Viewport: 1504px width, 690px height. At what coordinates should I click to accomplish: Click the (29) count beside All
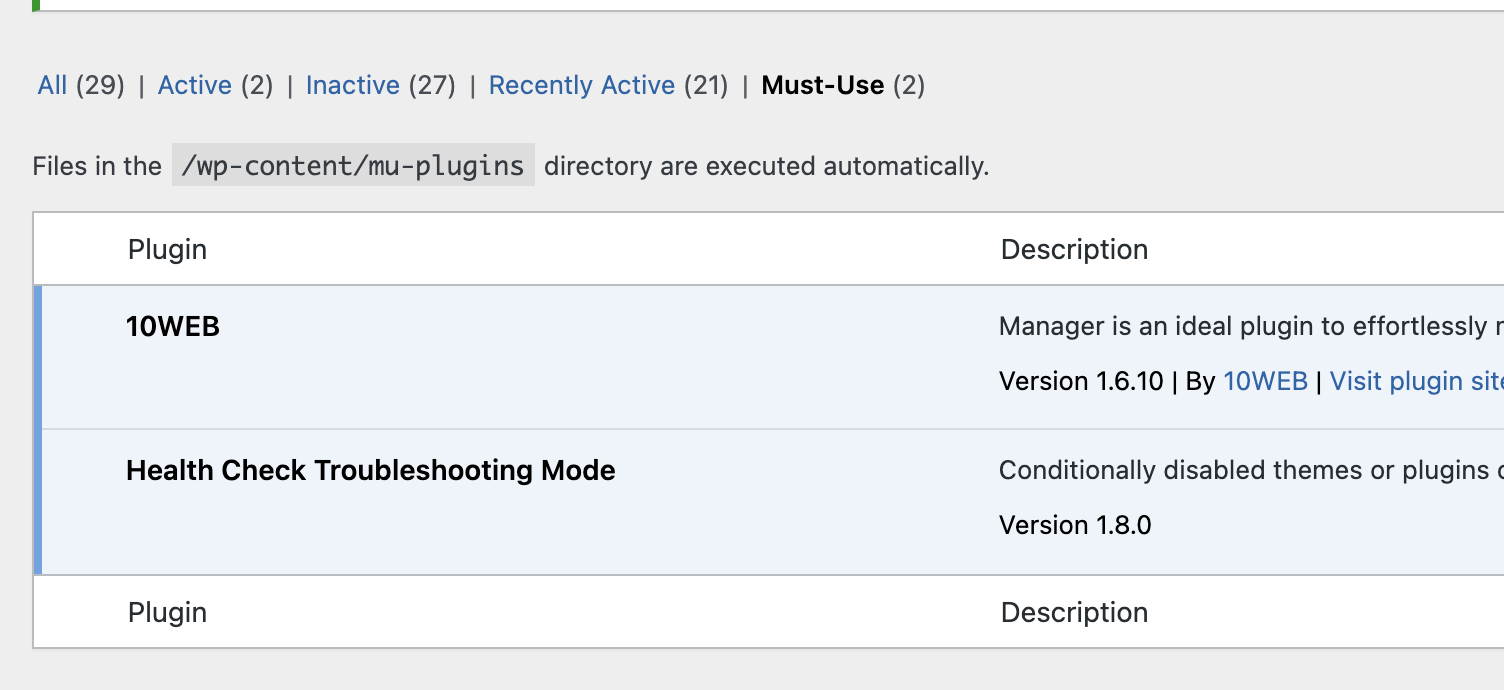pos(100,86)
